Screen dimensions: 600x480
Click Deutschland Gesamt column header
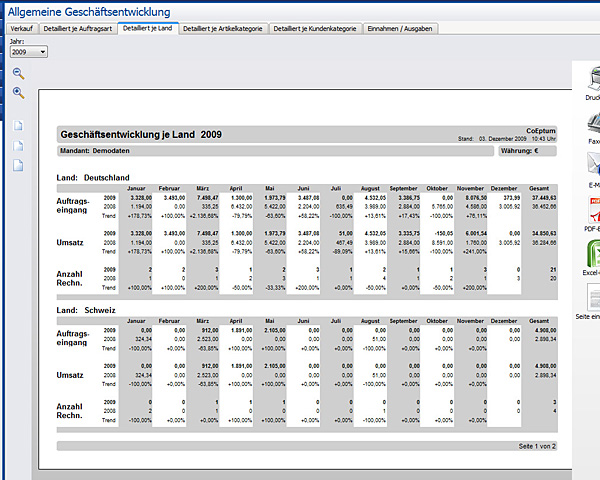(x=539, y=188)
